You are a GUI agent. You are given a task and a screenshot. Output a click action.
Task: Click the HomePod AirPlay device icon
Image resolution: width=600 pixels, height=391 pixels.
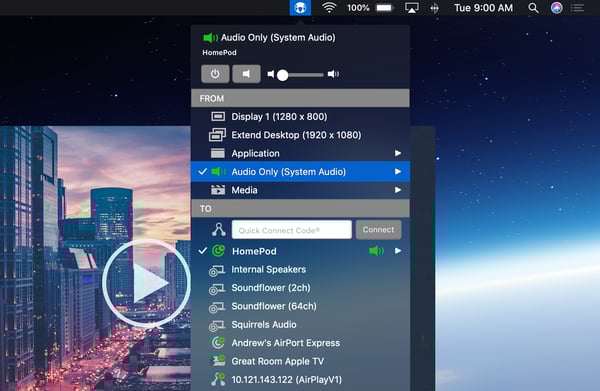[x=218, y=251]
